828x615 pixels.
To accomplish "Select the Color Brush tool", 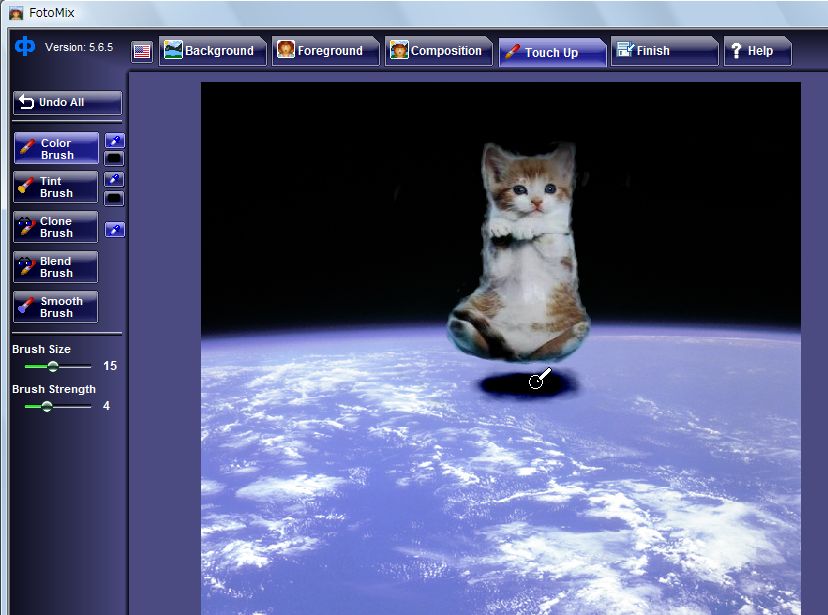I will [56, 148].
